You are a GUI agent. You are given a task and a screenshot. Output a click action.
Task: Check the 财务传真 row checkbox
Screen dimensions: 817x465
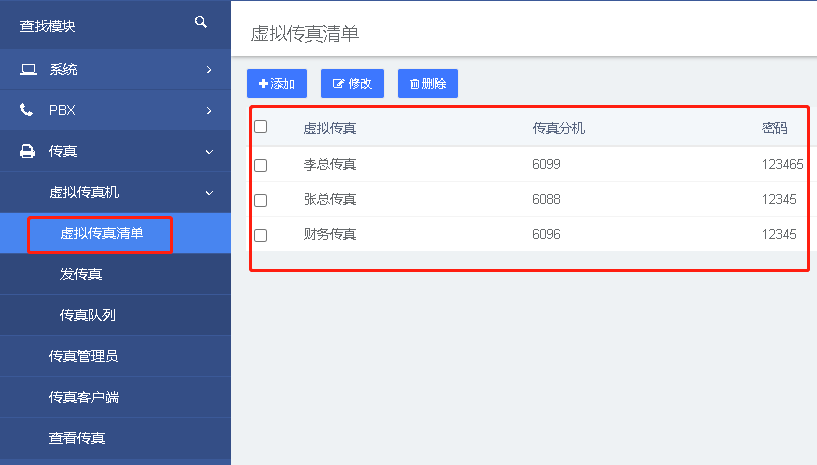[x=261, y=235]
